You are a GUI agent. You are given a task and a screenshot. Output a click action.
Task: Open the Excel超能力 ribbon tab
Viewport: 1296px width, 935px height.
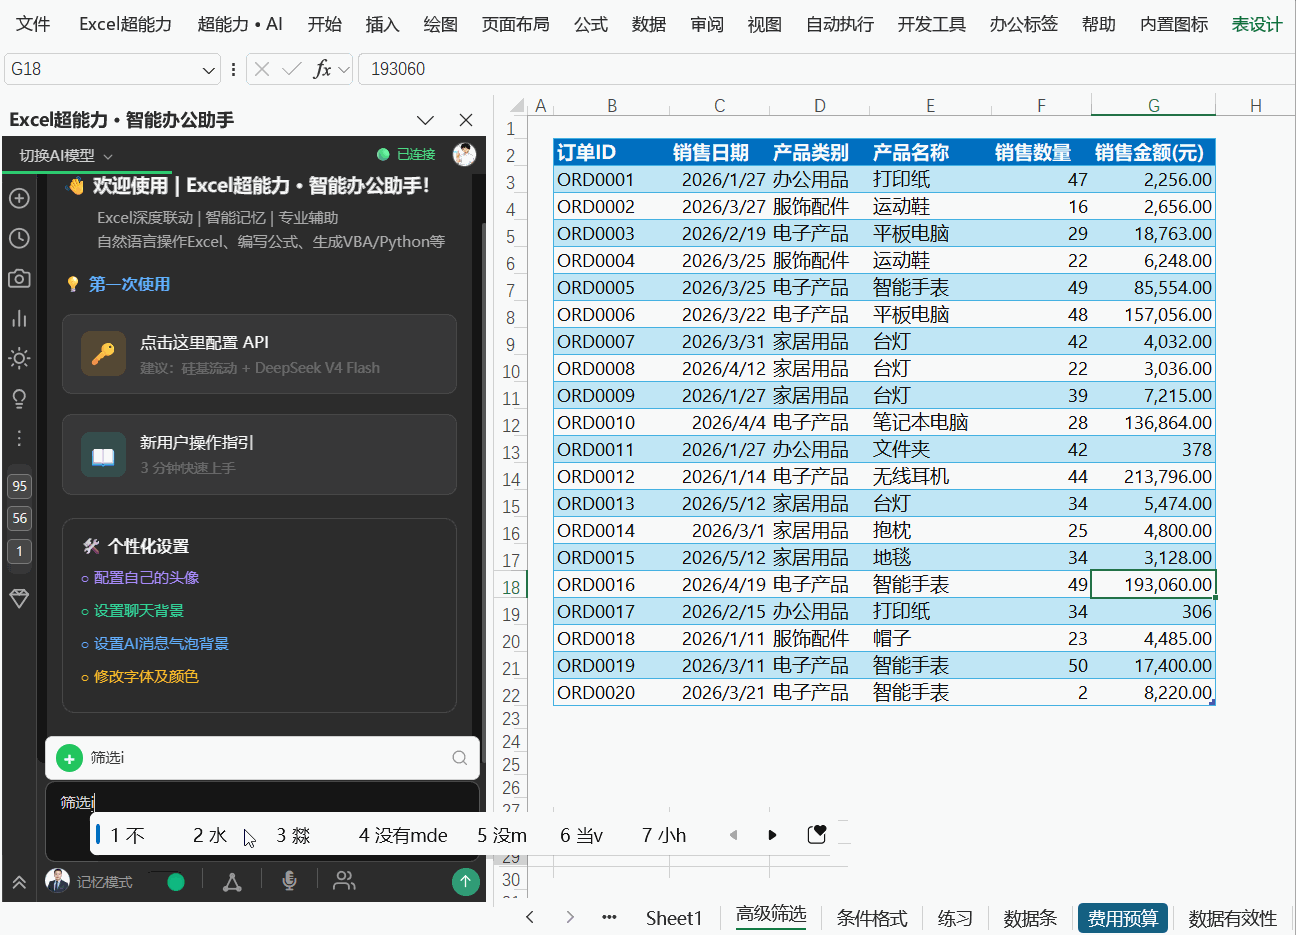tap(125, 24)
